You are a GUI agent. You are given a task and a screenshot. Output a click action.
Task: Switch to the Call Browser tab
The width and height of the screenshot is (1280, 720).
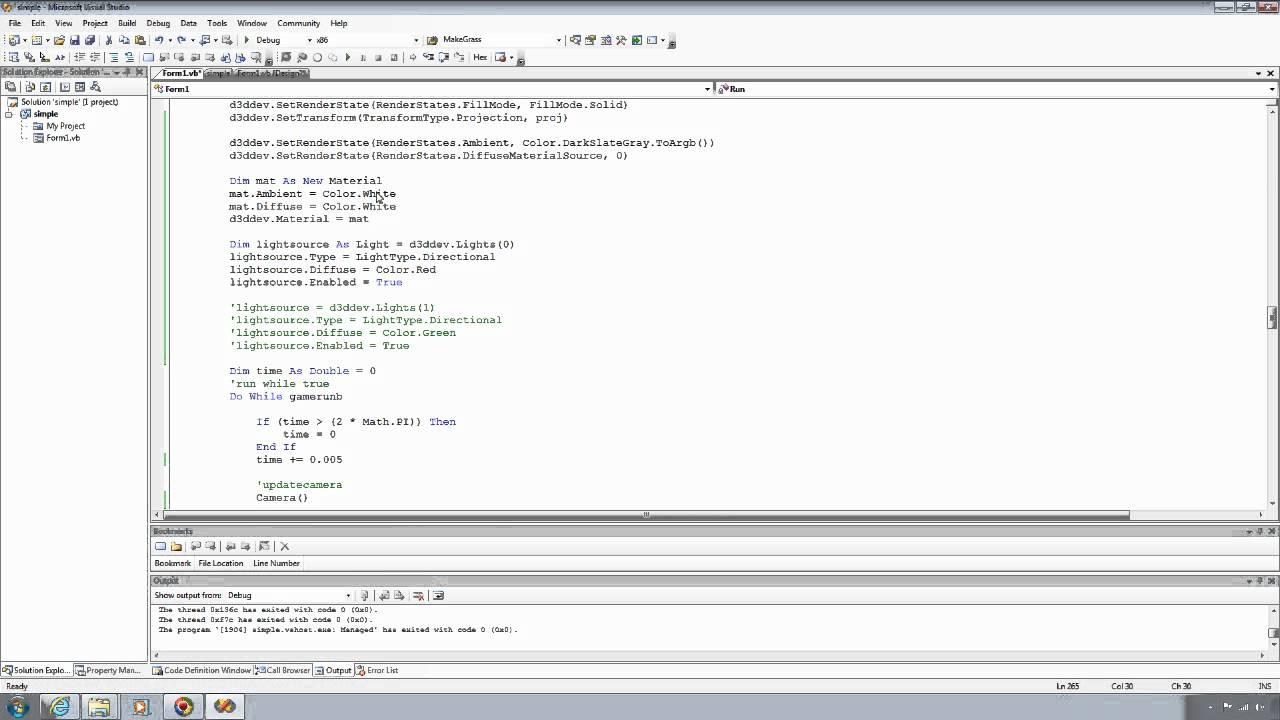[x=282, y=670]
